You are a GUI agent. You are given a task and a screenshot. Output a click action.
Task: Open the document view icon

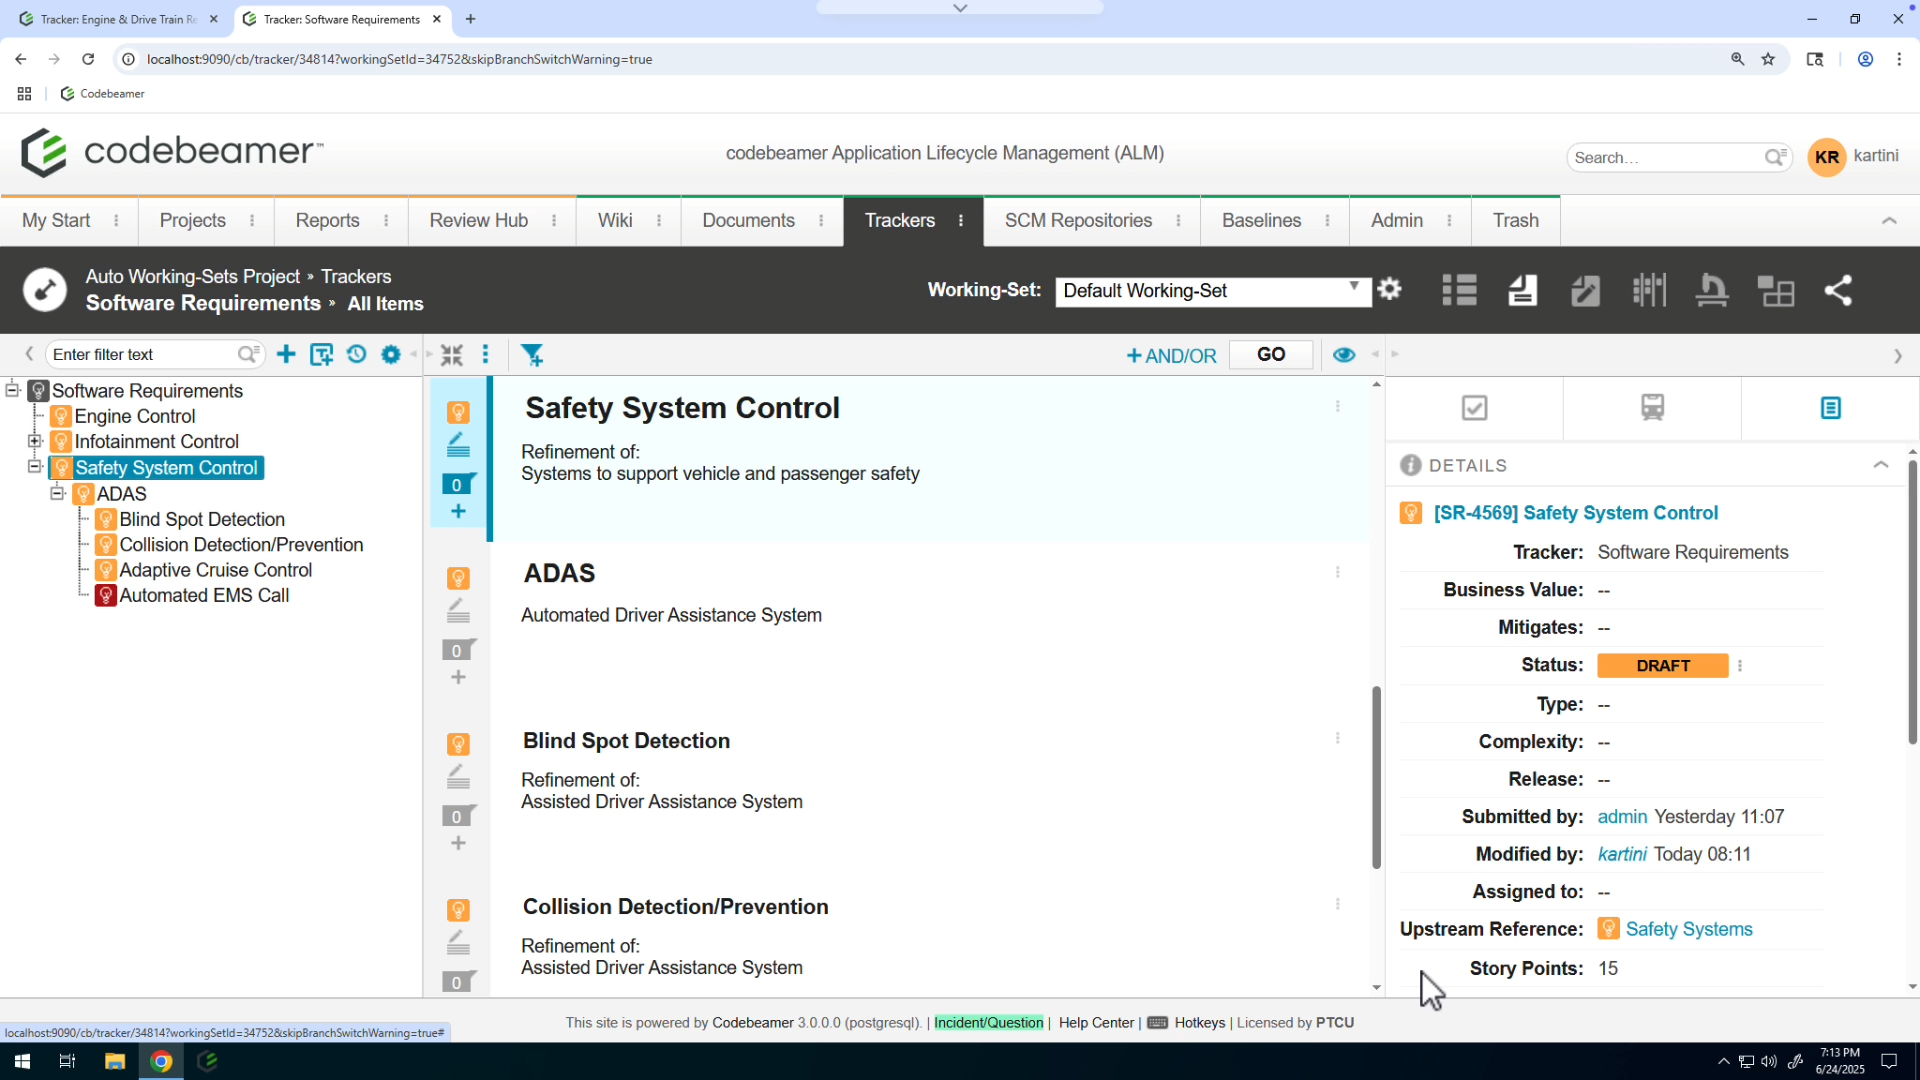1522,290
